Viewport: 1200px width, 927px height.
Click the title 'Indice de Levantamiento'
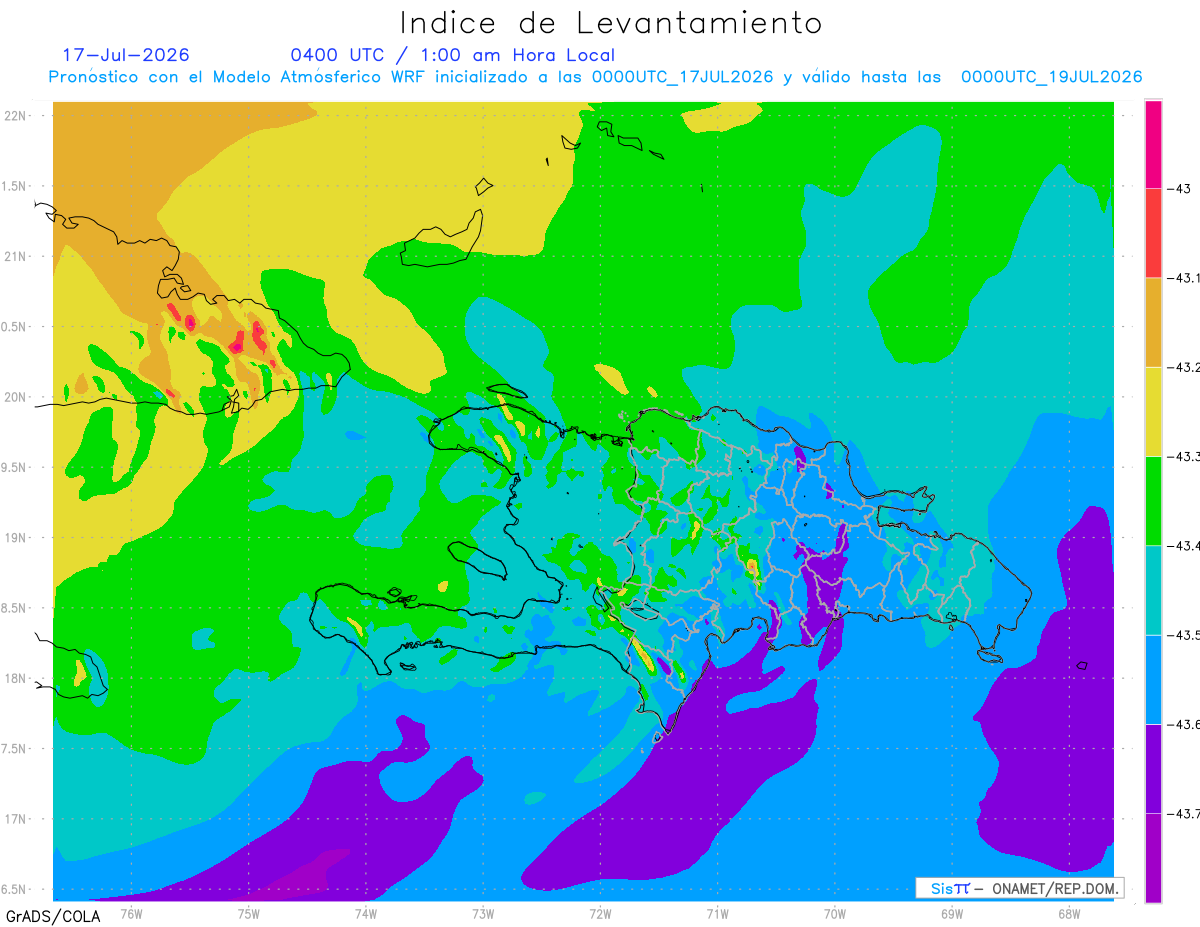coord(610,22)
